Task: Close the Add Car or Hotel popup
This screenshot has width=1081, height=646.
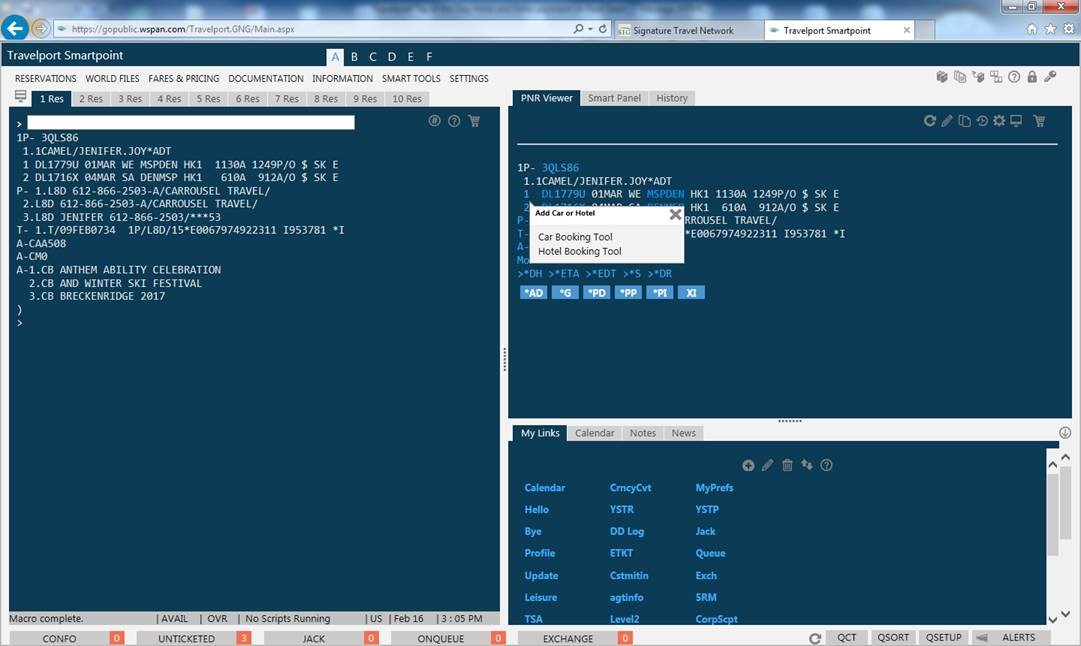Action: (676, 214)
